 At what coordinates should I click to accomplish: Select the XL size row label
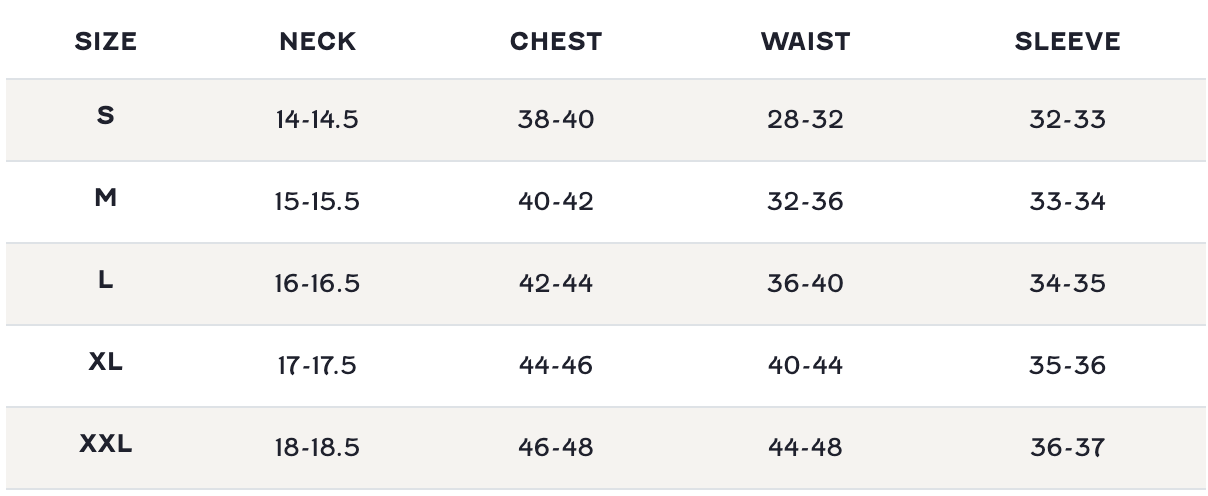pos(106,362)
